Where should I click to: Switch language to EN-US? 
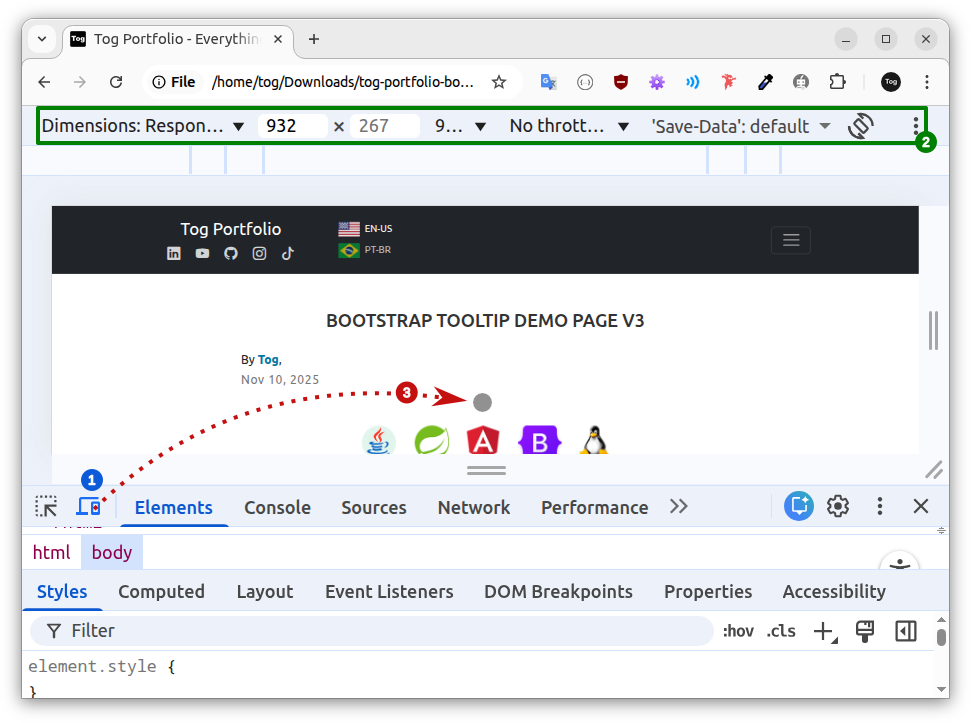click(x=365, y=229)
